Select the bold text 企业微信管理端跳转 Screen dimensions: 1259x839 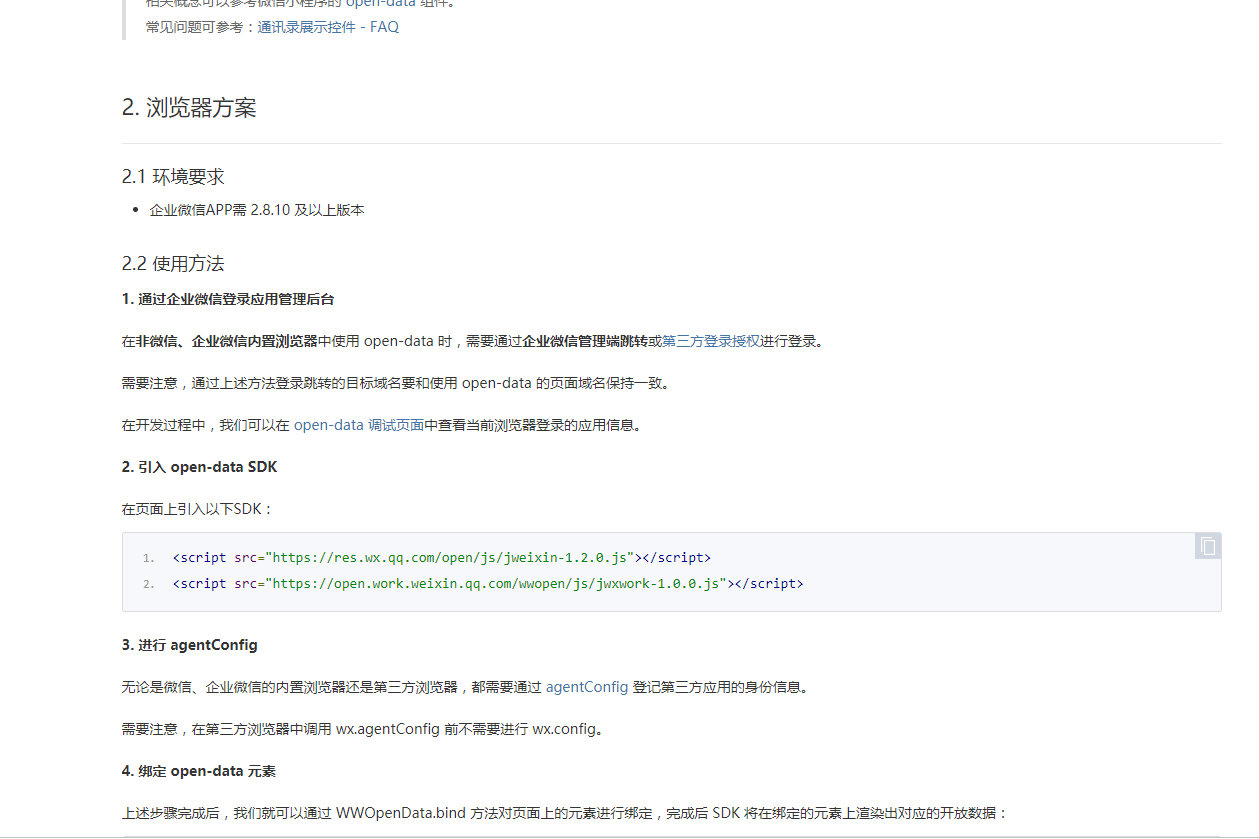[x=585, y=341]
